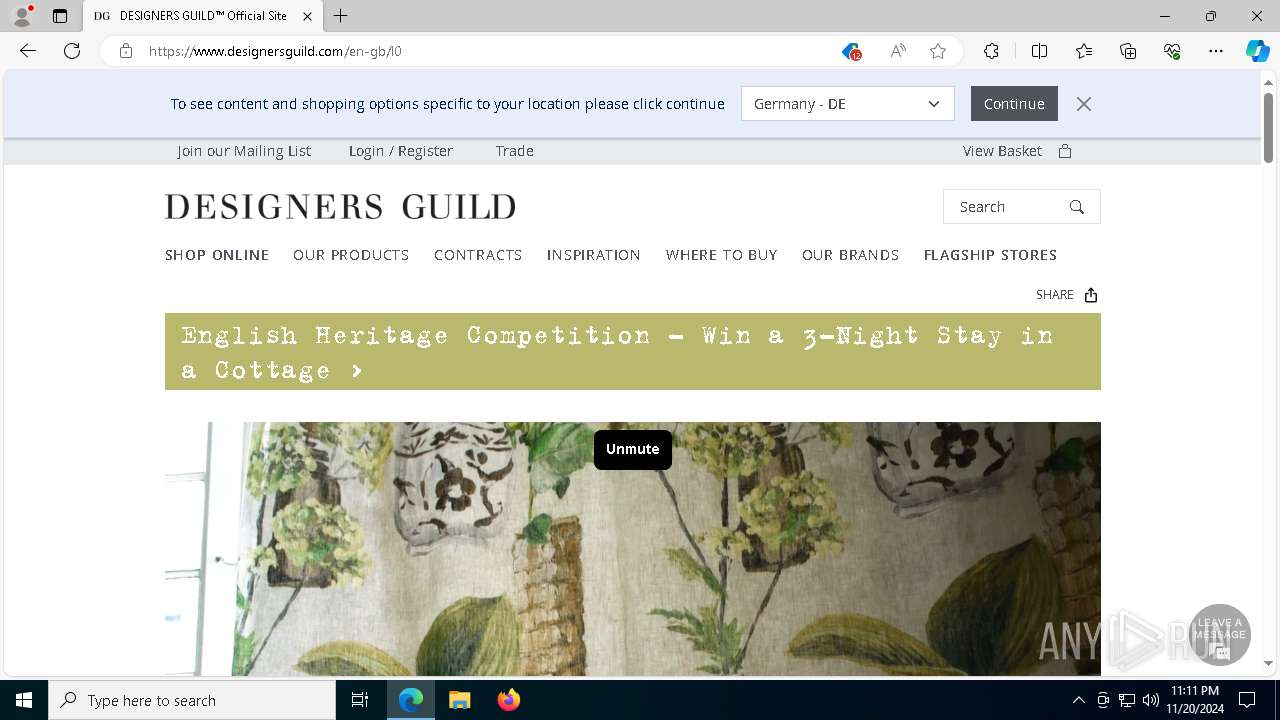
Task: Open the Flagship Stores menu
Action: tap(990, 255)
